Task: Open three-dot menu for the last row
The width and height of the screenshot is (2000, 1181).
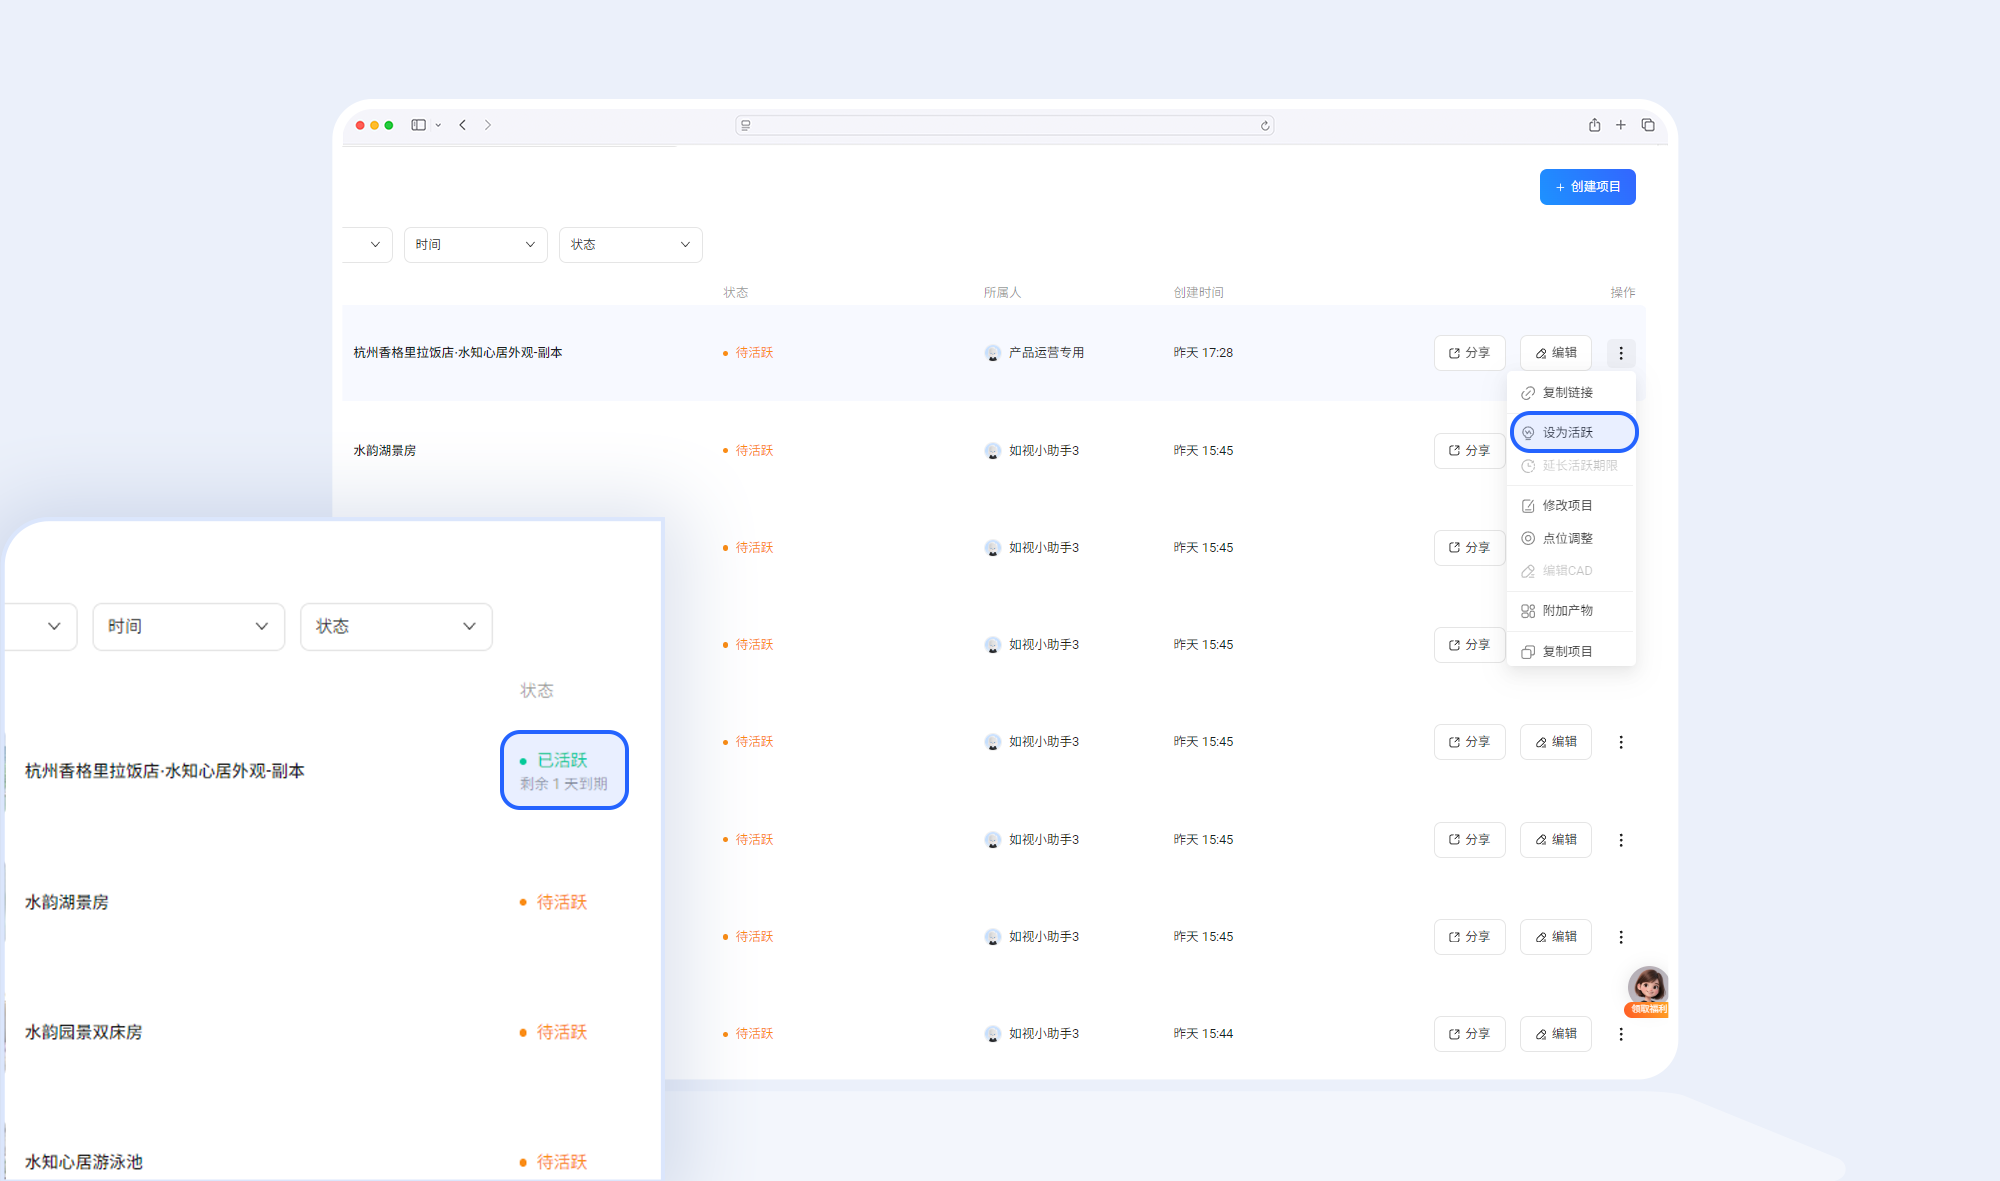Action: 1621,1034
